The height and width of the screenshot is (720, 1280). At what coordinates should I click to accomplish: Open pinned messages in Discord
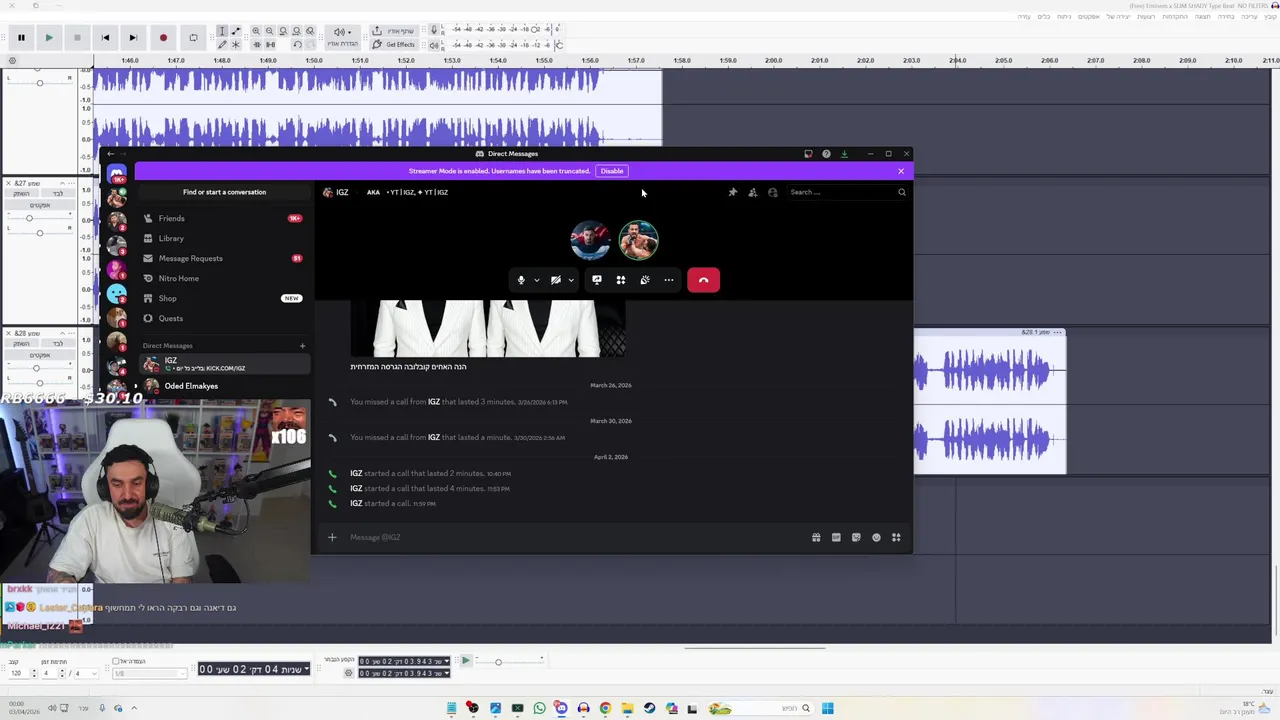732,192
